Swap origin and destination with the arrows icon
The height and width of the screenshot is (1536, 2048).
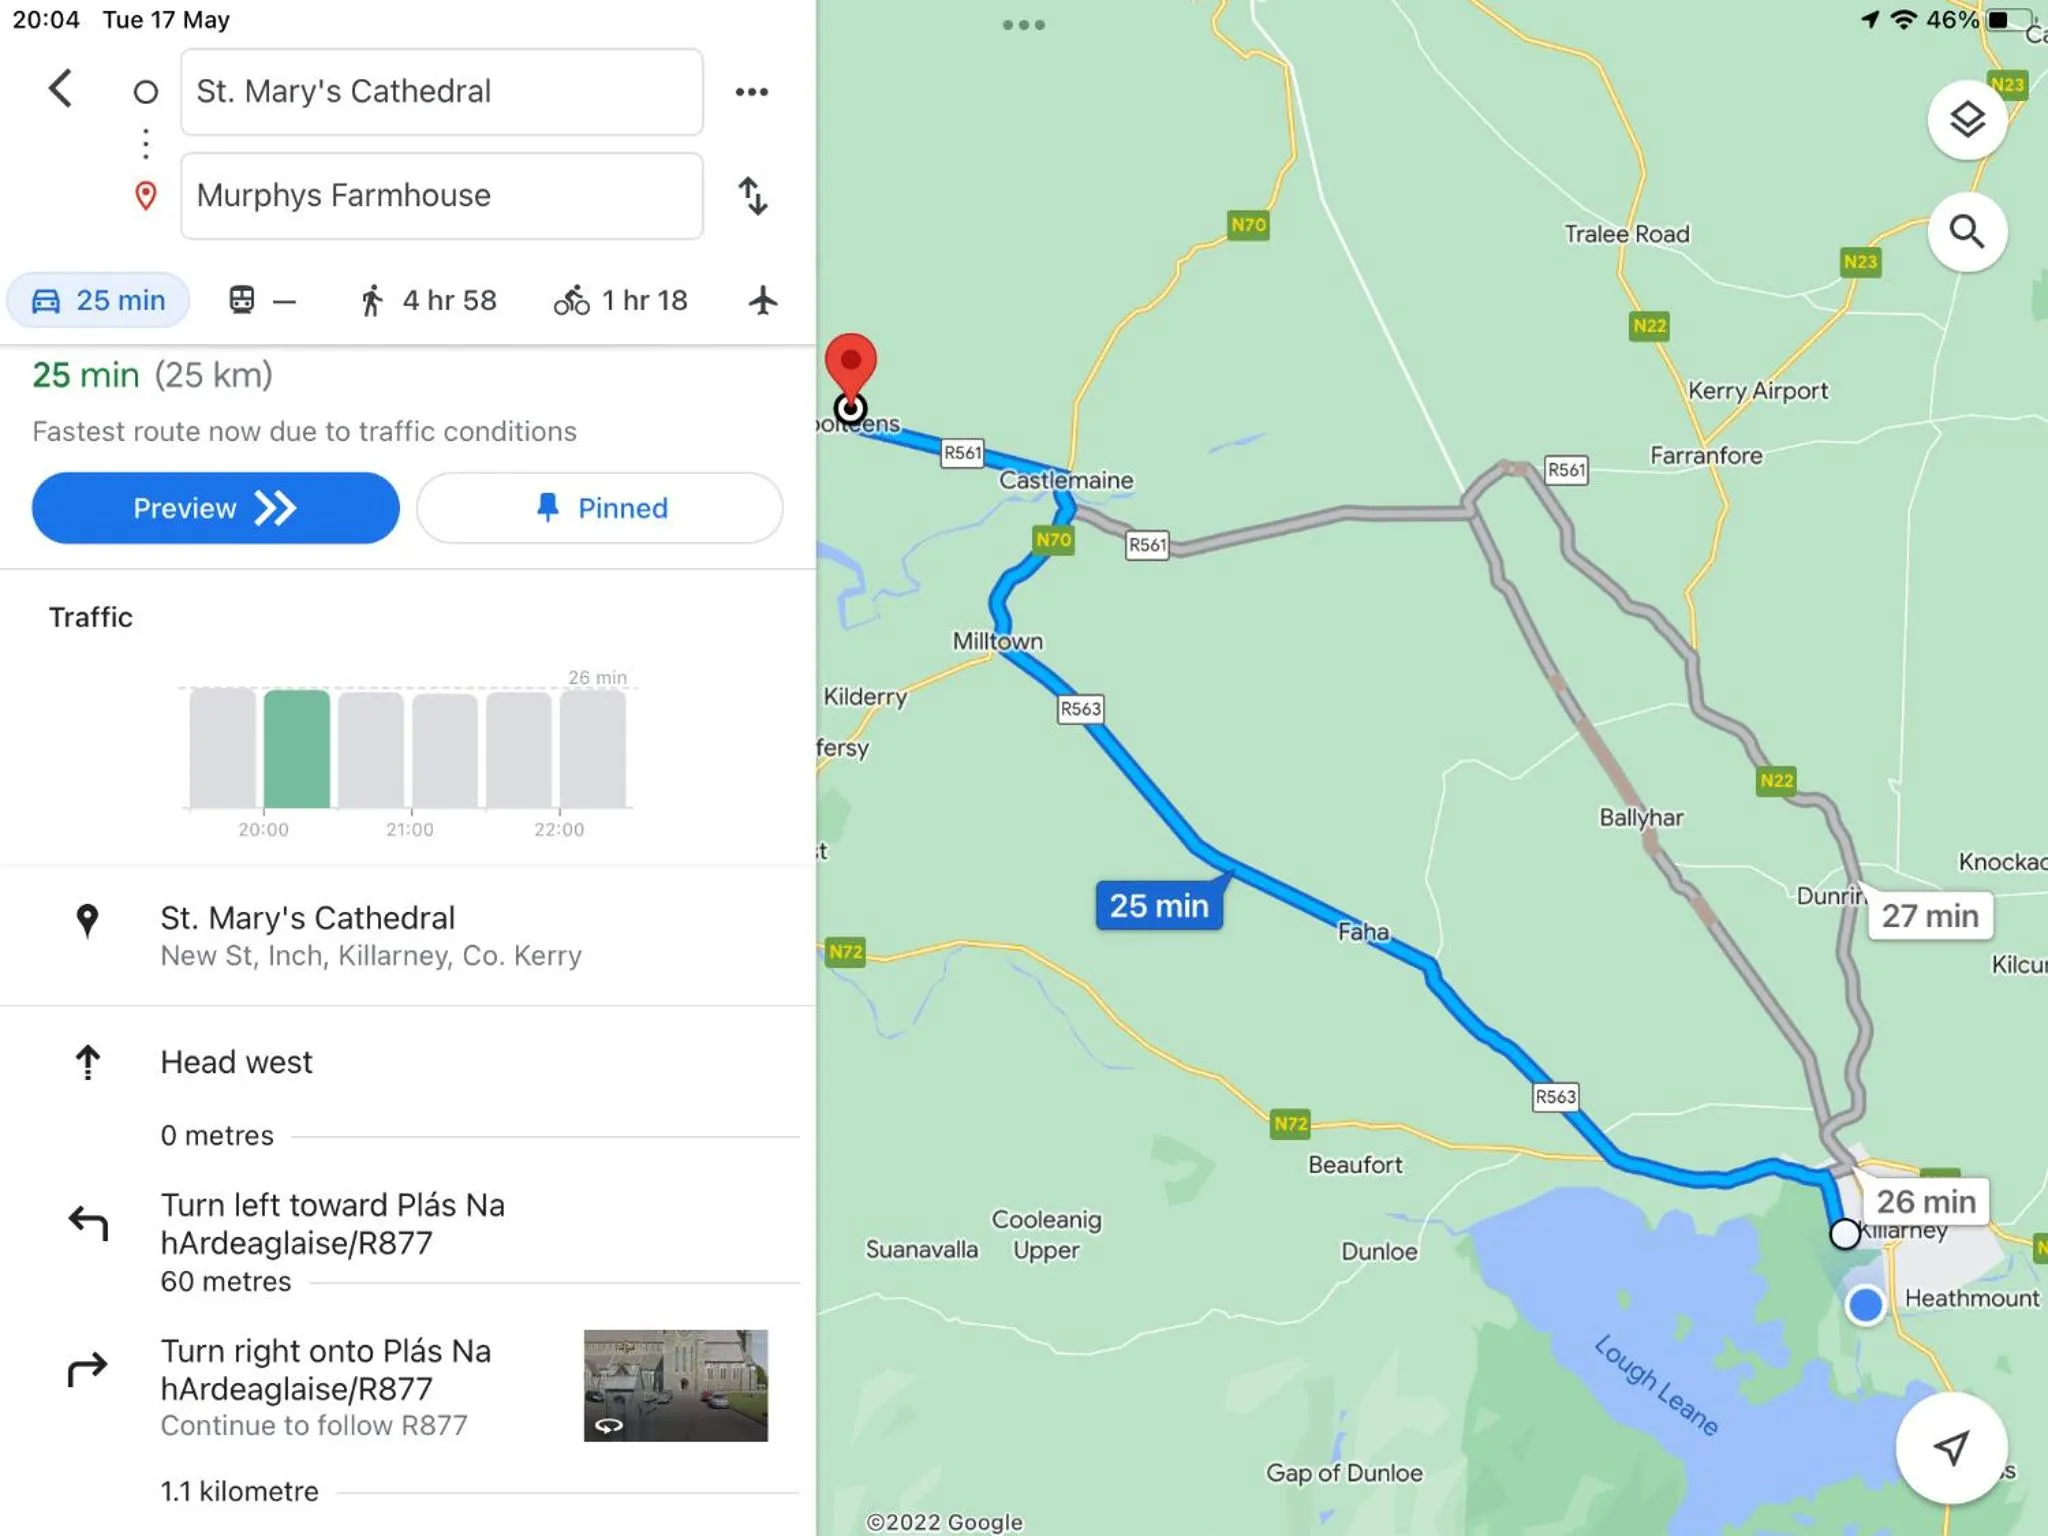coord(753,196)
